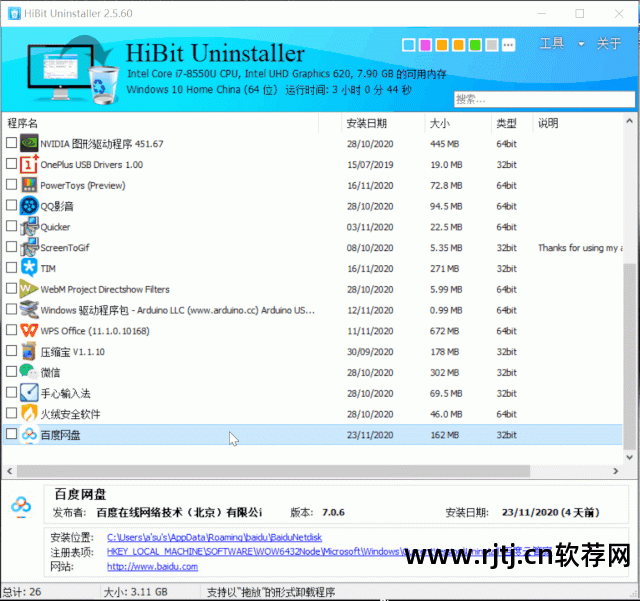640x601 pixels.
Task: Click the vertical scrollbar down arrow
Action: [629, 457]
